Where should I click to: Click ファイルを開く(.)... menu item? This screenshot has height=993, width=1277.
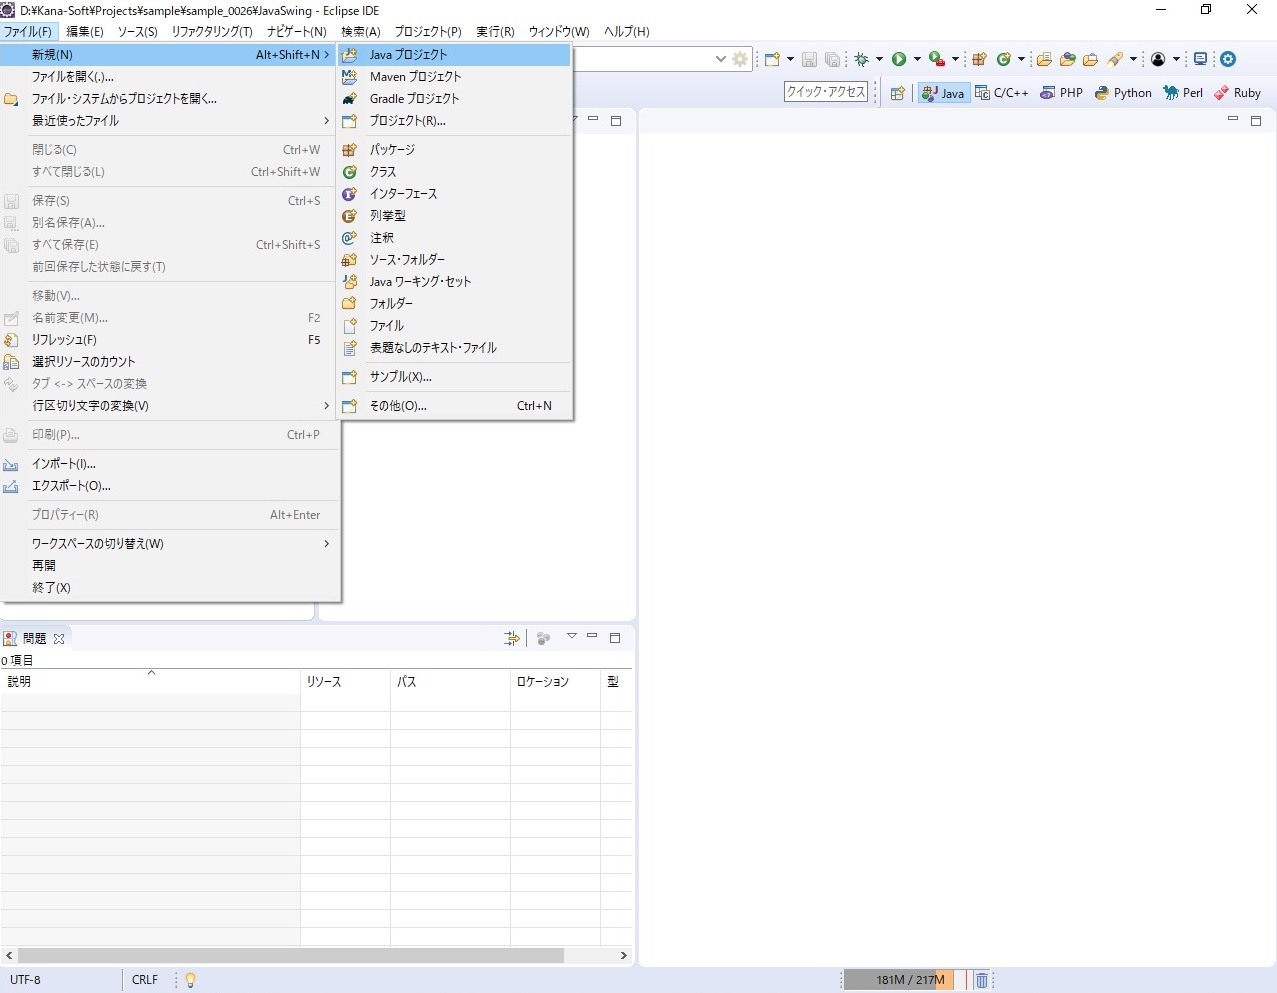170,77
